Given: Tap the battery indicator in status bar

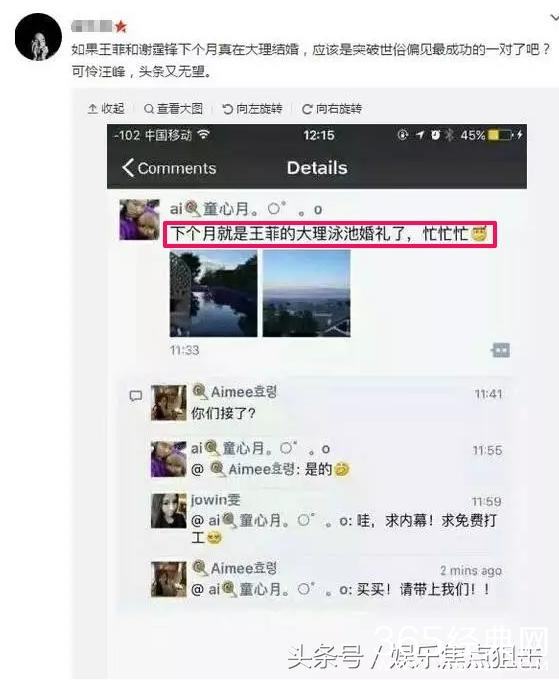Looking at the screenshot, I should click(x=500, y=135).
